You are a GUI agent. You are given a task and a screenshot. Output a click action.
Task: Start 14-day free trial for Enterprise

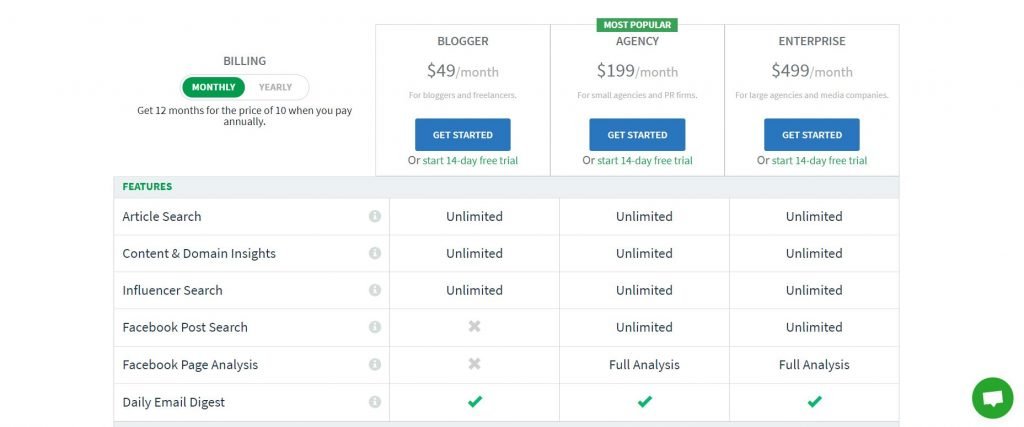point(820,161)
